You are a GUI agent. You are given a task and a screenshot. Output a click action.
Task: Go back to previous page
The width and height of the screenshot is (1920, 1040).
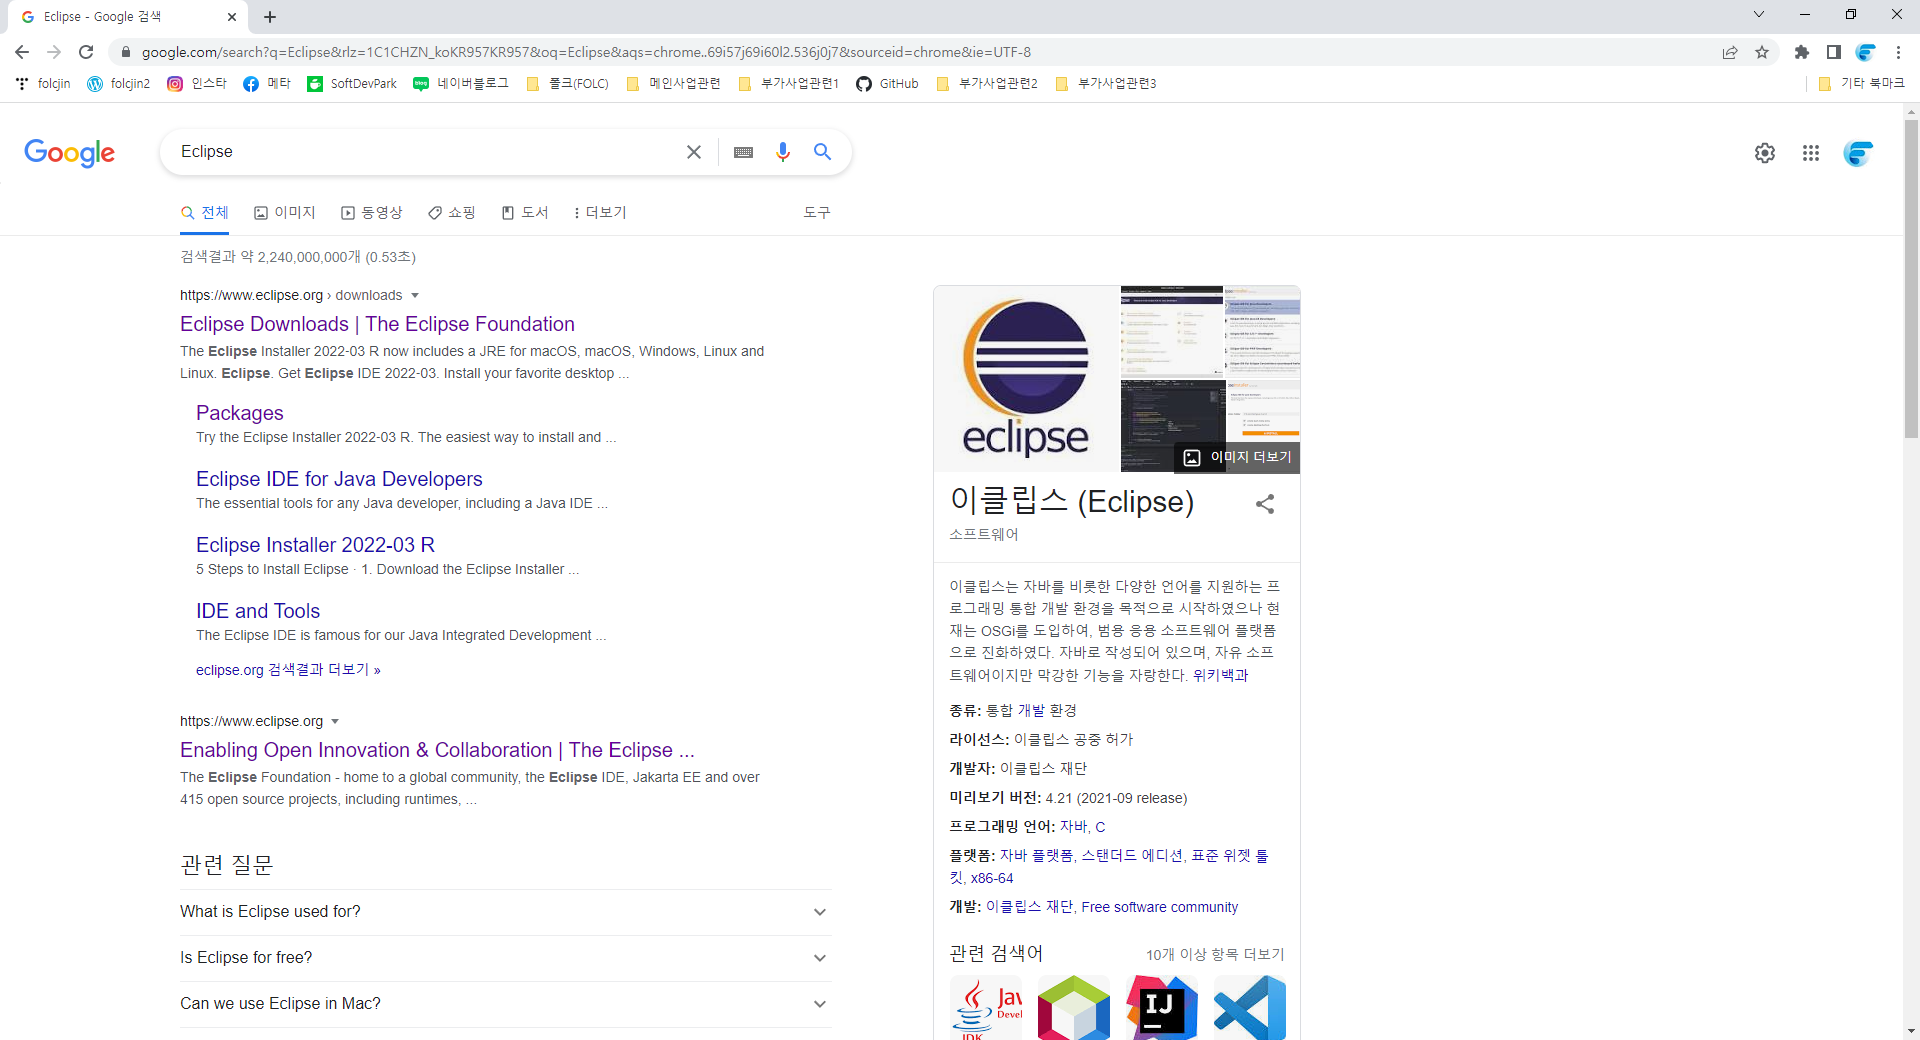22,52
